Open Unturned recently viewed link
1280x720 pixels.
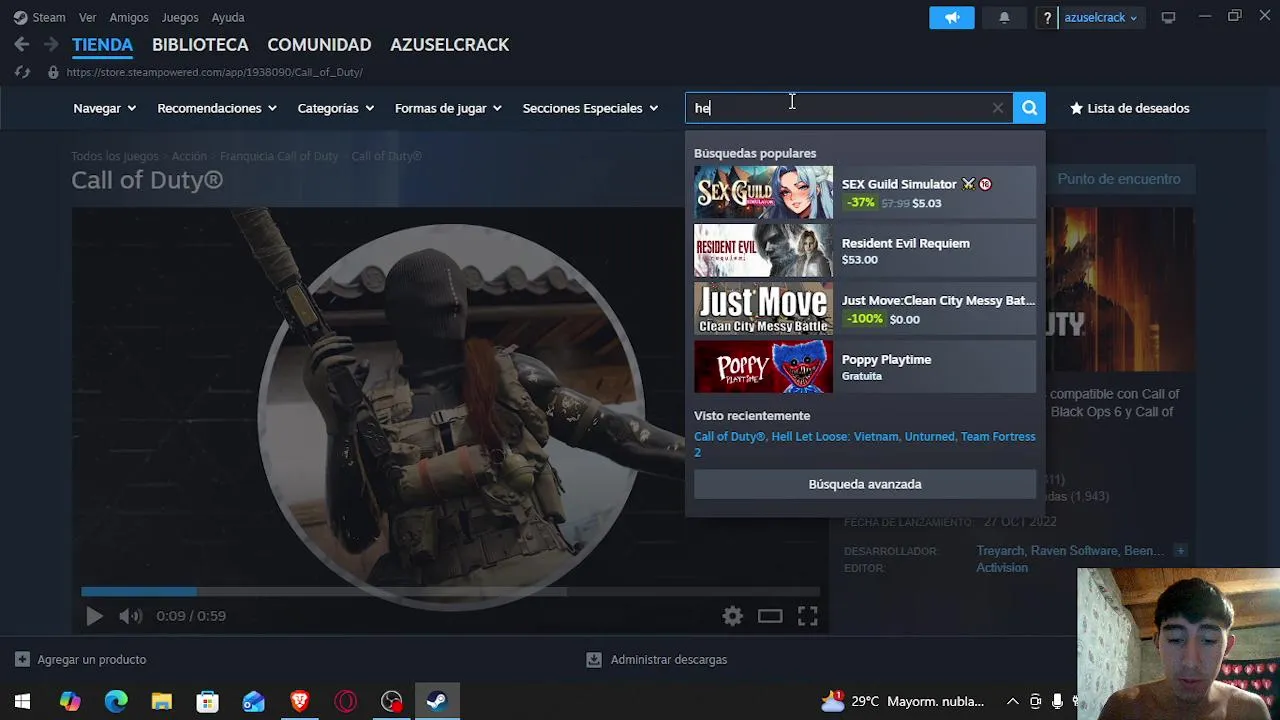[x=929, y=436]
